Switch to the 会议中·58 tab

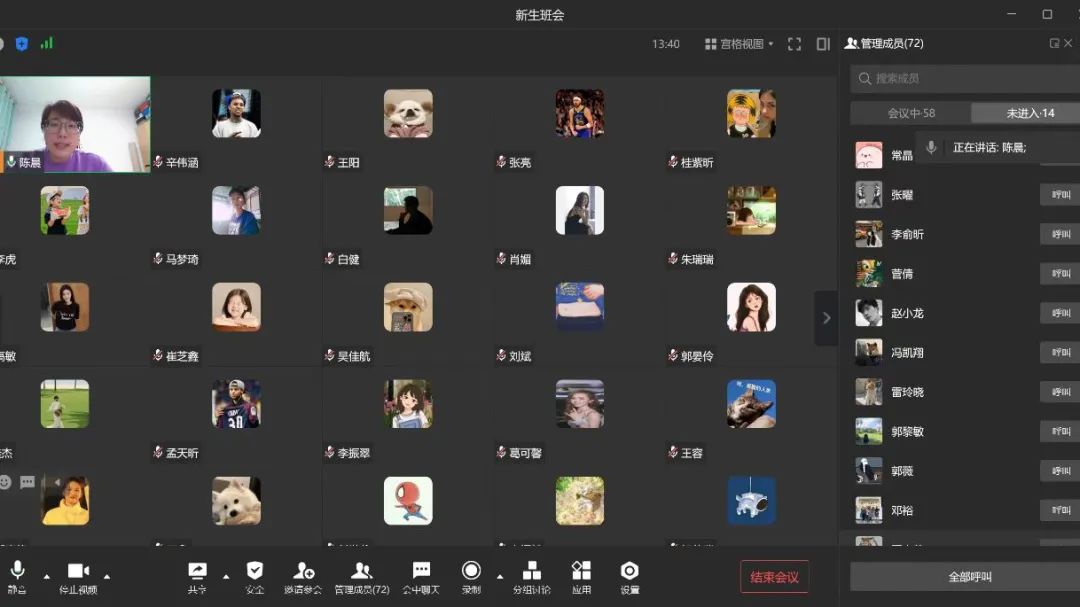pos(910,113)
